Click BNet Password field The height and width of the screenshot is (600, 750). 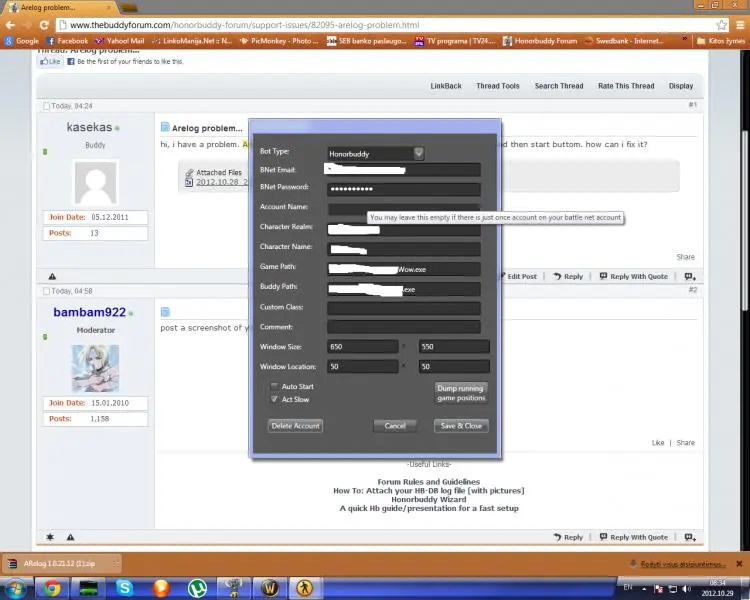[404, 189]
